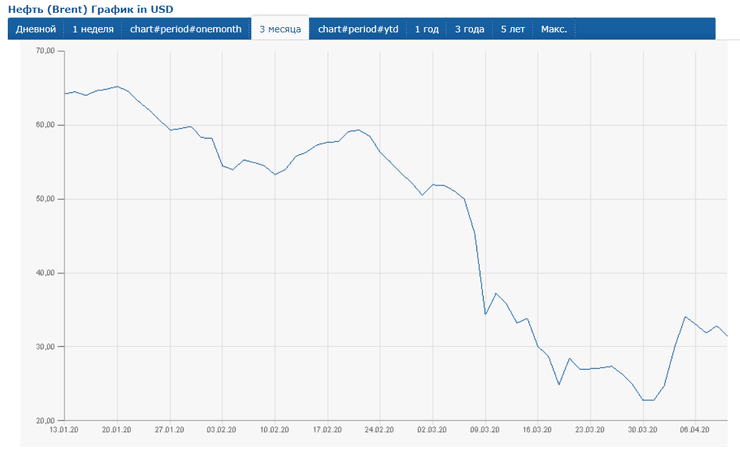Screen dimensions: 740x452
Task: Select the 1 неделя tab
Action: (x=93, y=29)
